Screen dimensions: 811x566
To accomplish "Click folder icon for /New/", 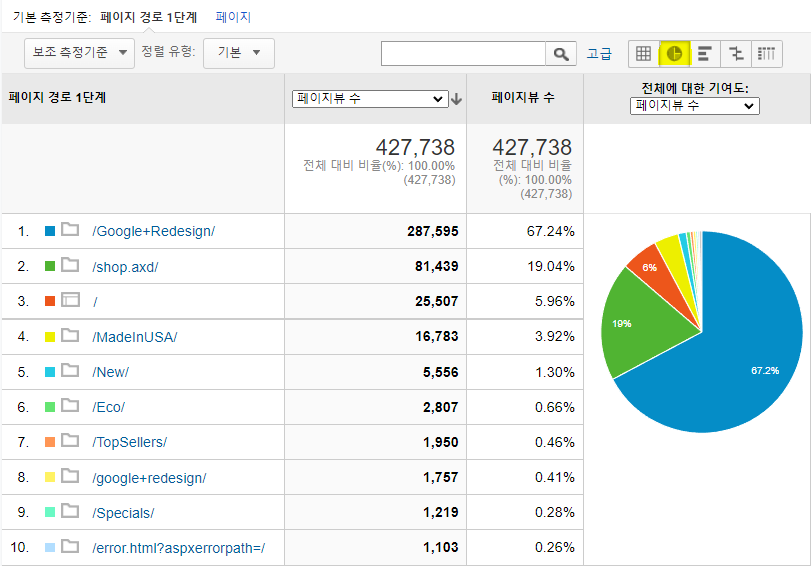I will pyautogui.click(x=70, y=370).
